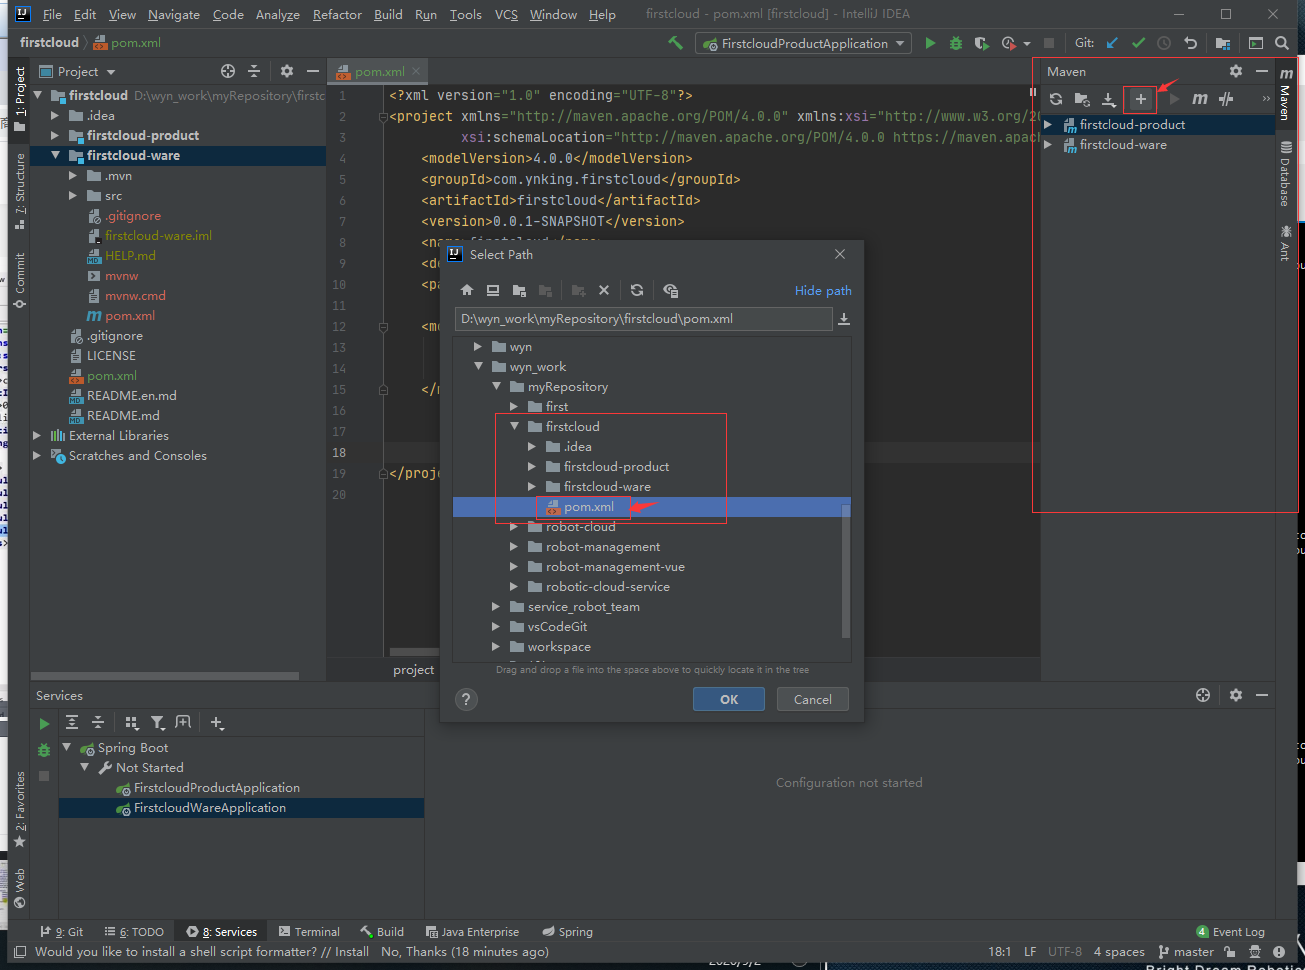
Task: Cancel the Select Path dialog
Action: click(x=813, y=699)
